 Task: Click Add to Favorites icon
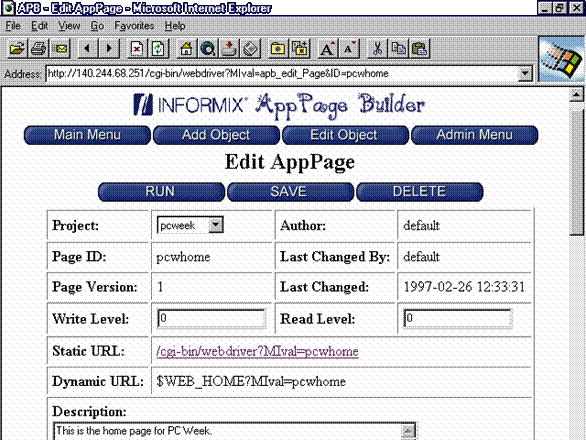(x=300, y=49)
